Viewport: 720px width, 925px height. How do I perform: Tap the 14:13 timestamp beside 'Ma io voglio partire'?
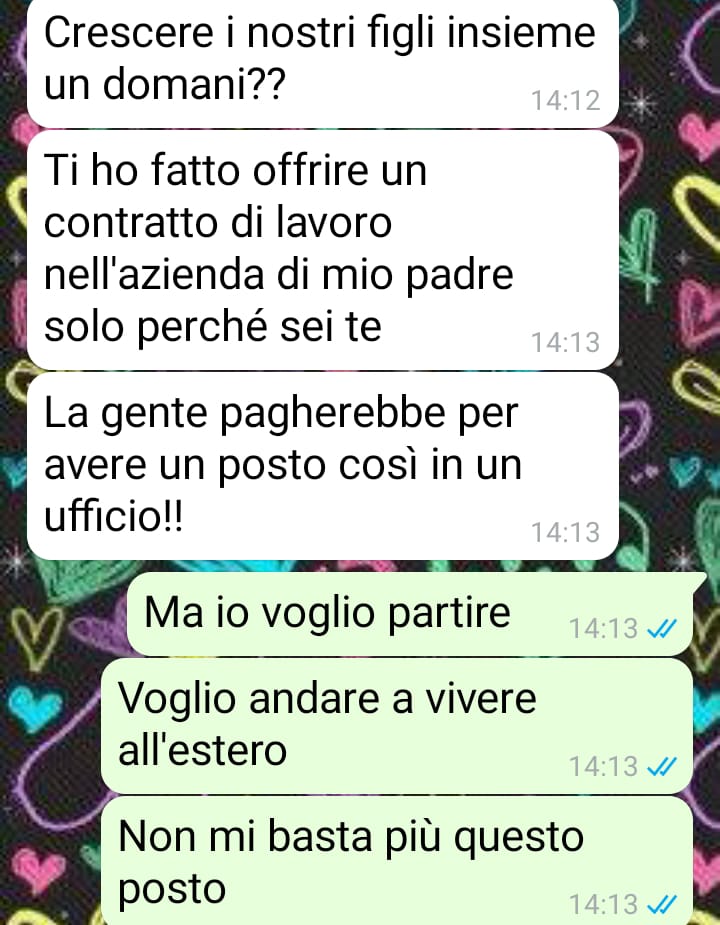(x=603, y=629)
